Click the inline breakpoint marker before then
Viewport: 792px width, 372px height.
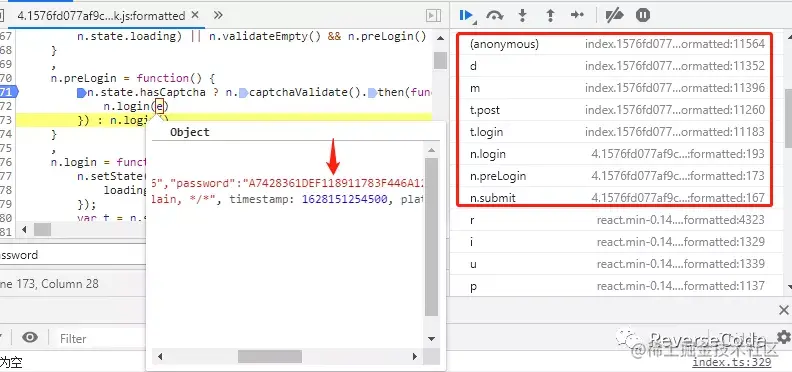372,92
